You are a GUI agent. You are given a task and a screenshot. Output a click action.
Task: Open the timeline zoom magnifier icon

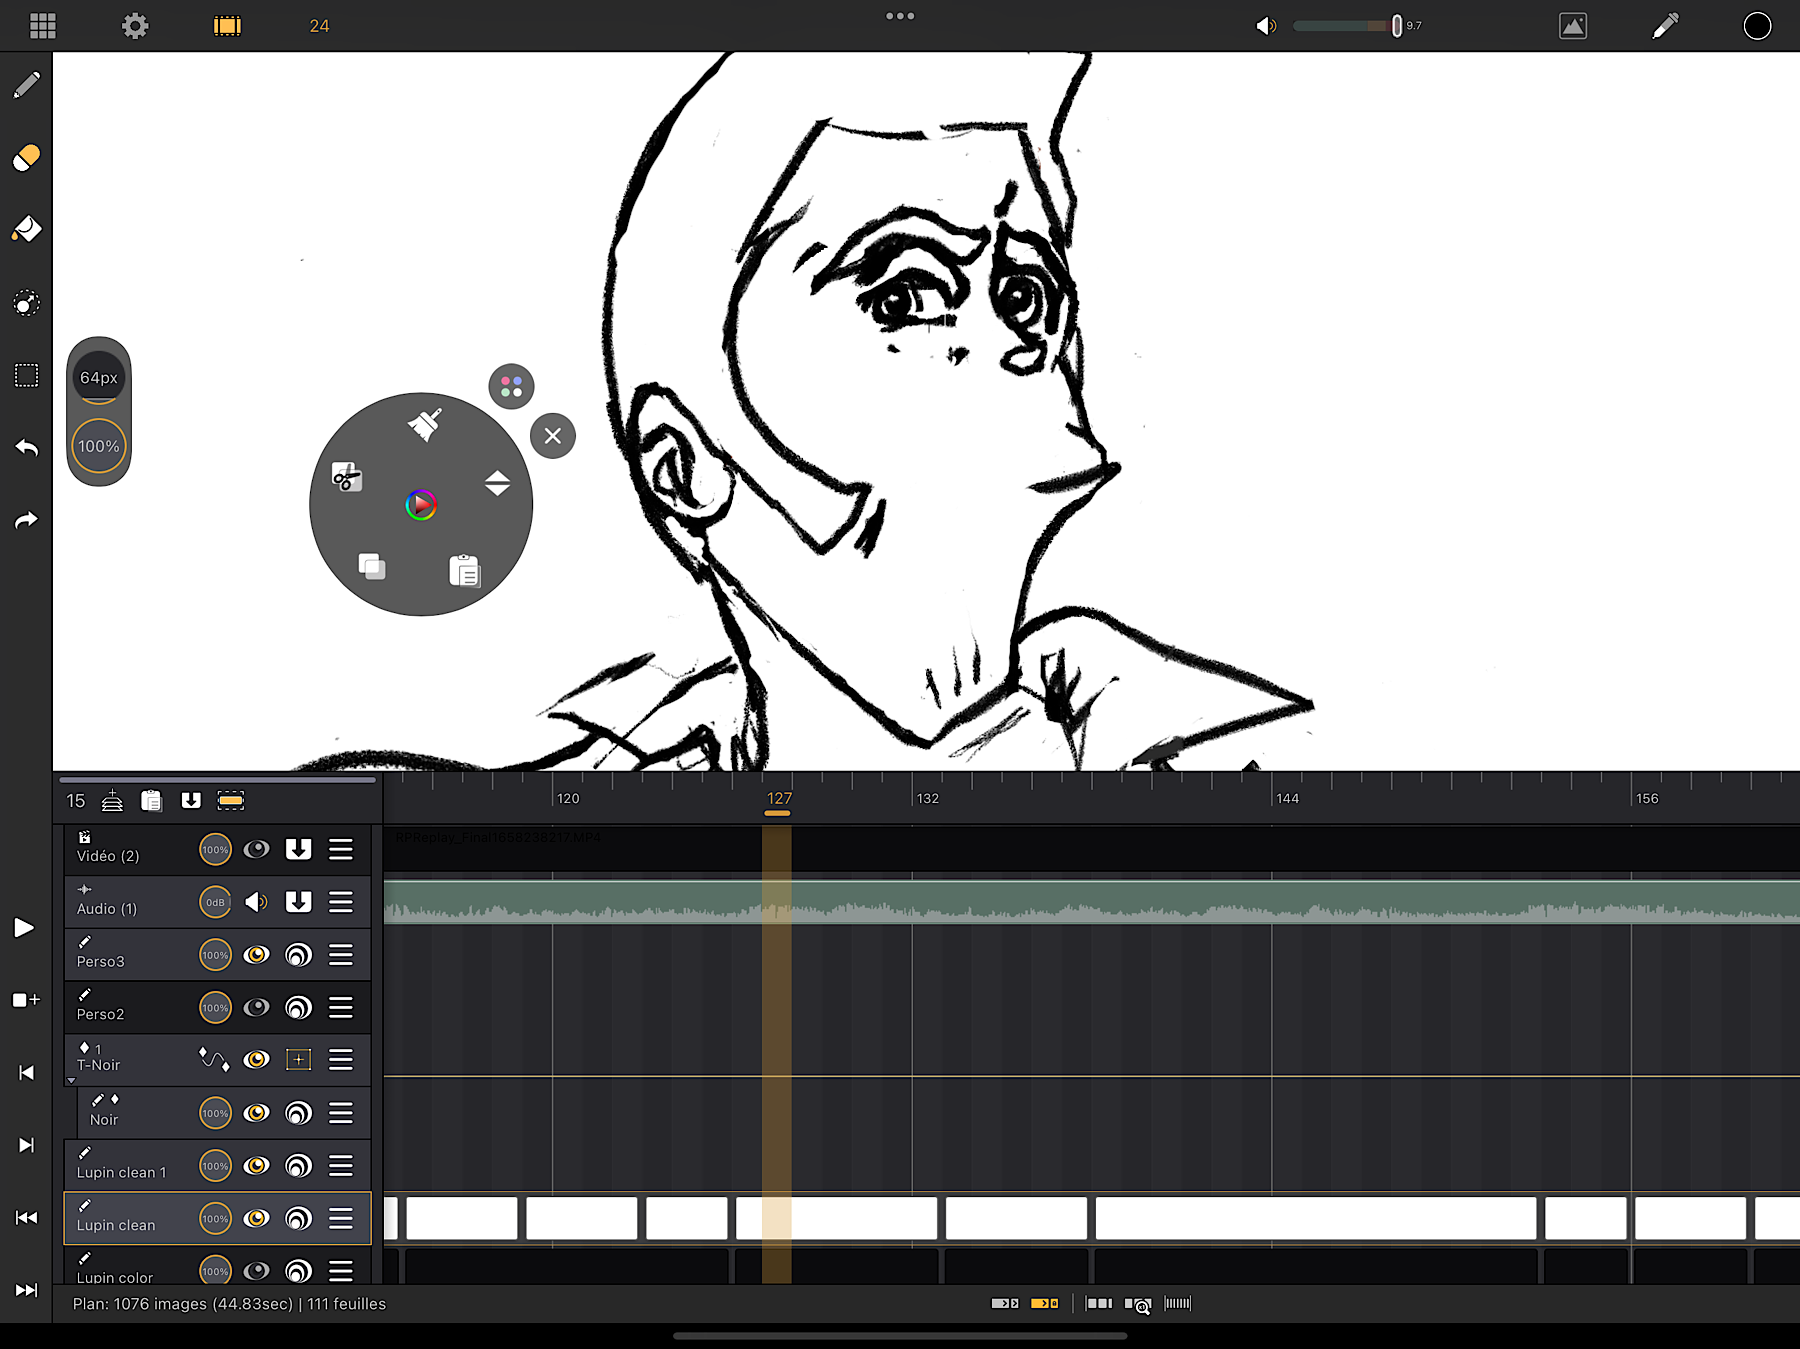[x=1138, y=1304]
